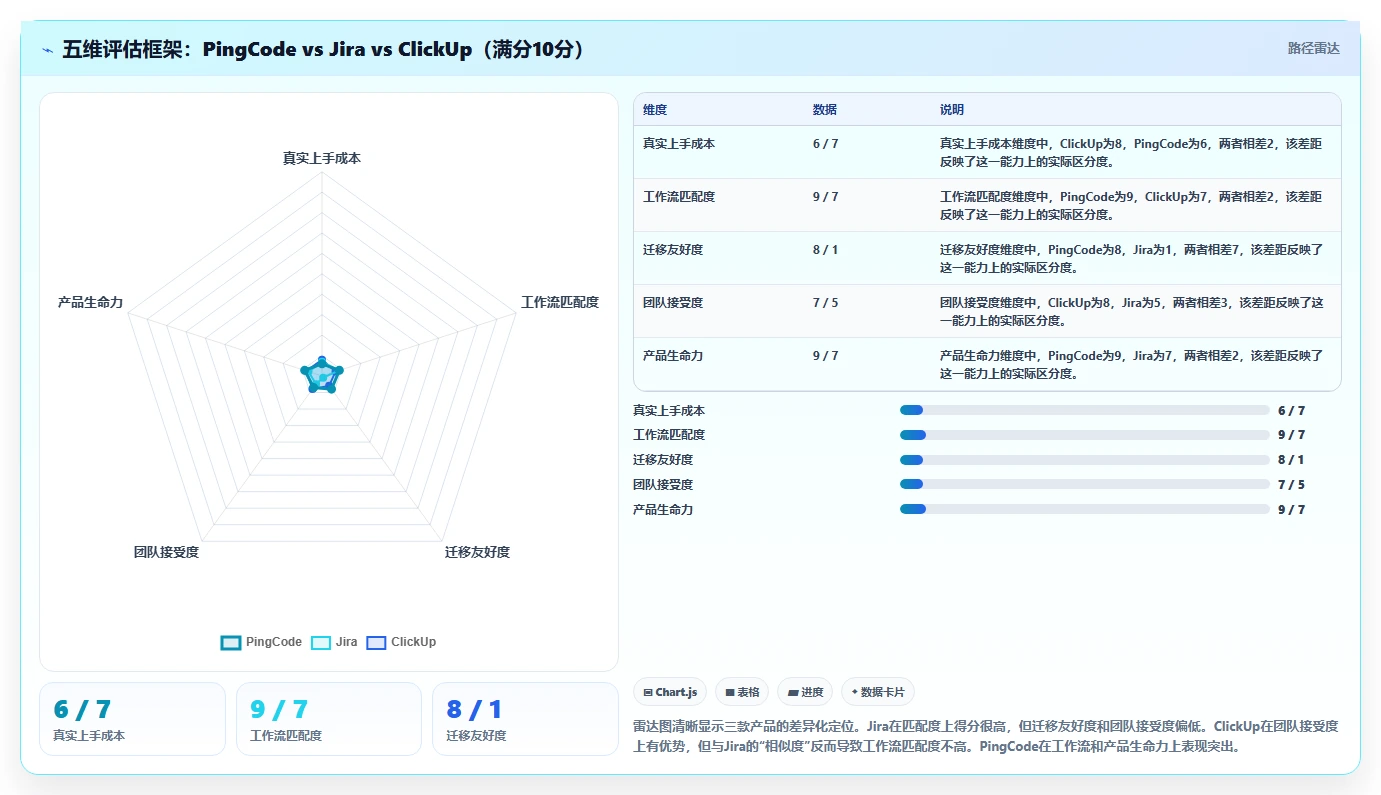The height and width of the screenshot is (795, 1381).
Task: Select the 表格 chip
Action: [742, 692]
